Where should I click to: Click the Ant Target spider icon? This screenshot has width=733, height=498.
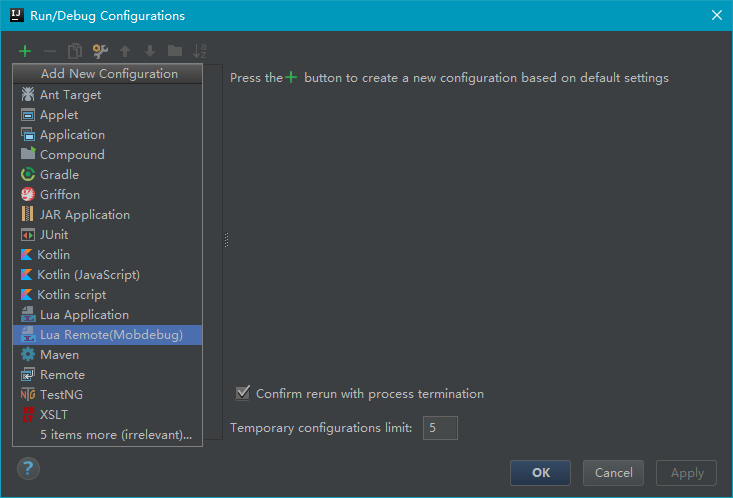click(x=28, y=94)
